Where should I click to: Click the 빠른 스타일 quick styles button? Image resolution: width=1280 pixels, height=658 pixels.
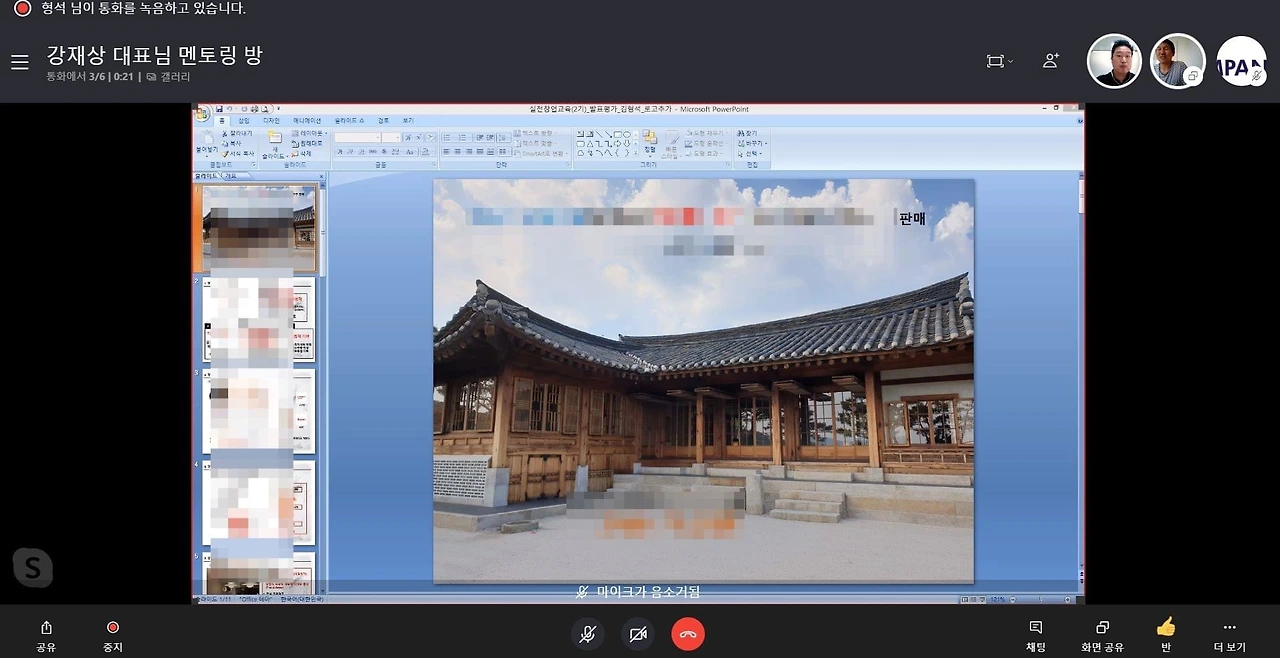point(671,145)
